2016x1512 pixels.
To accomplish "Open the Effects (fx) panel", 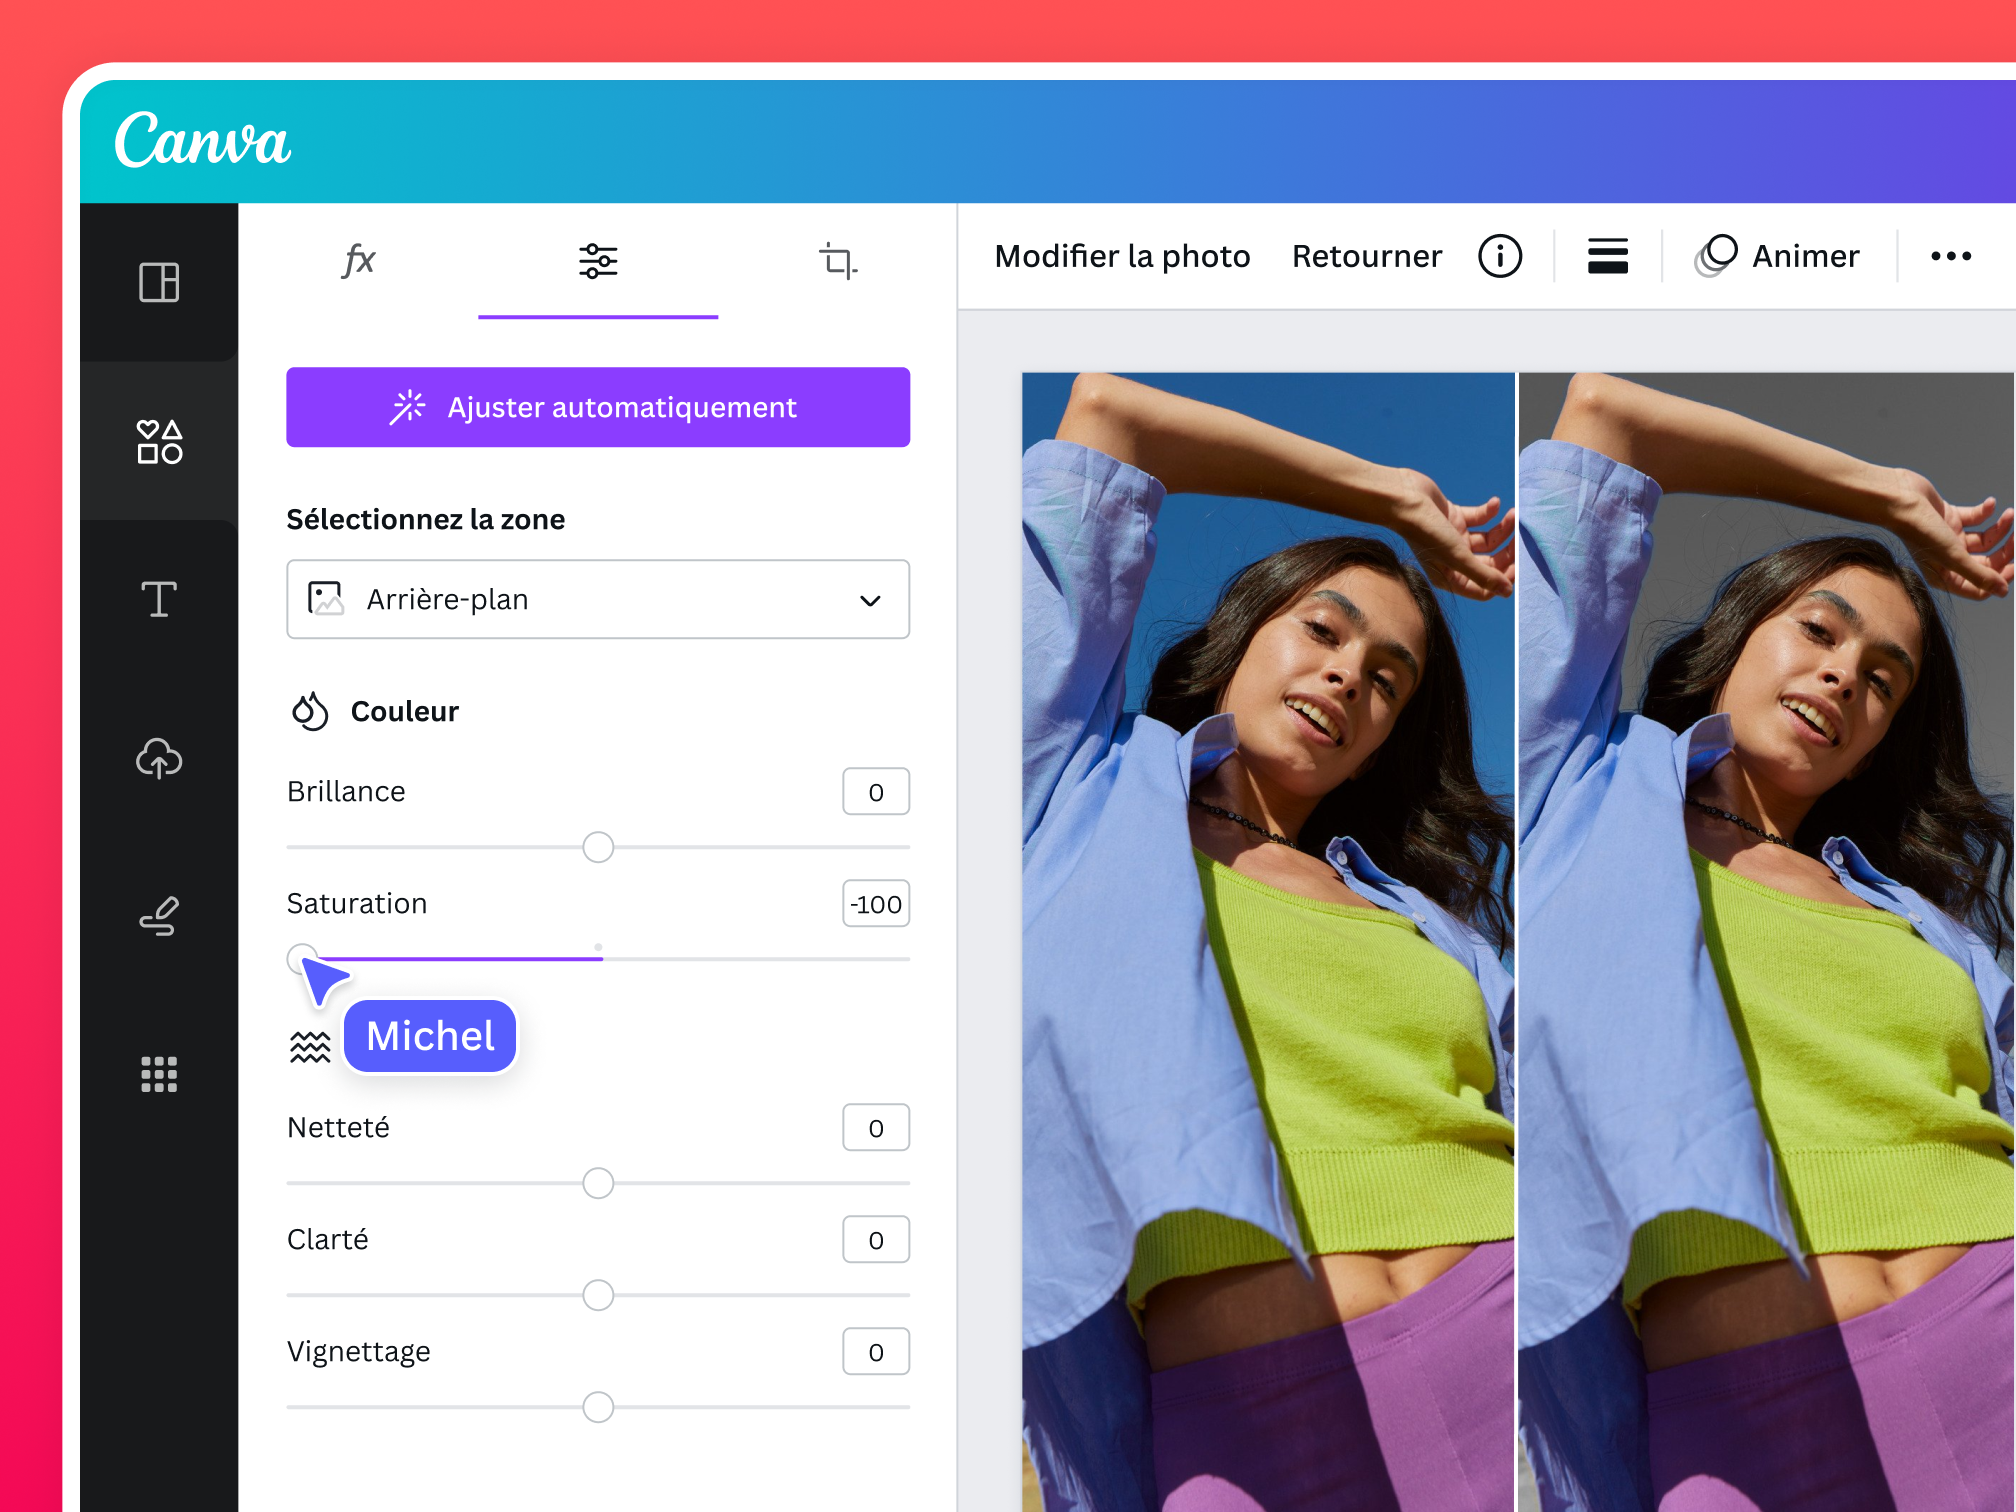I will pyautogui.click(x=358, y=260).
